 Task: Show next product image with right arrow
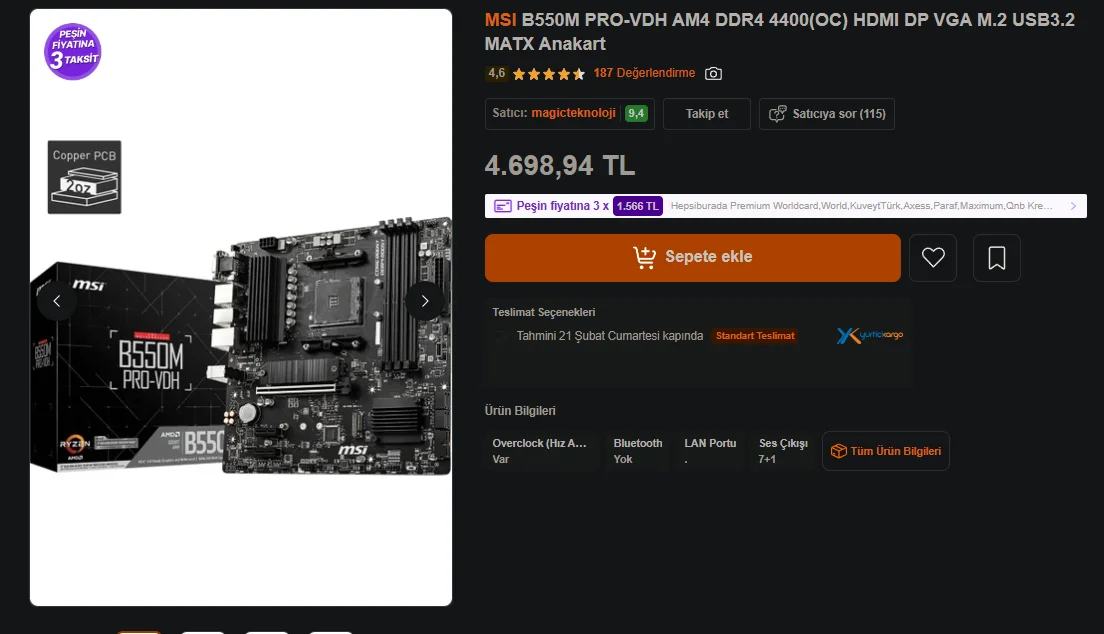pos(425,301)
